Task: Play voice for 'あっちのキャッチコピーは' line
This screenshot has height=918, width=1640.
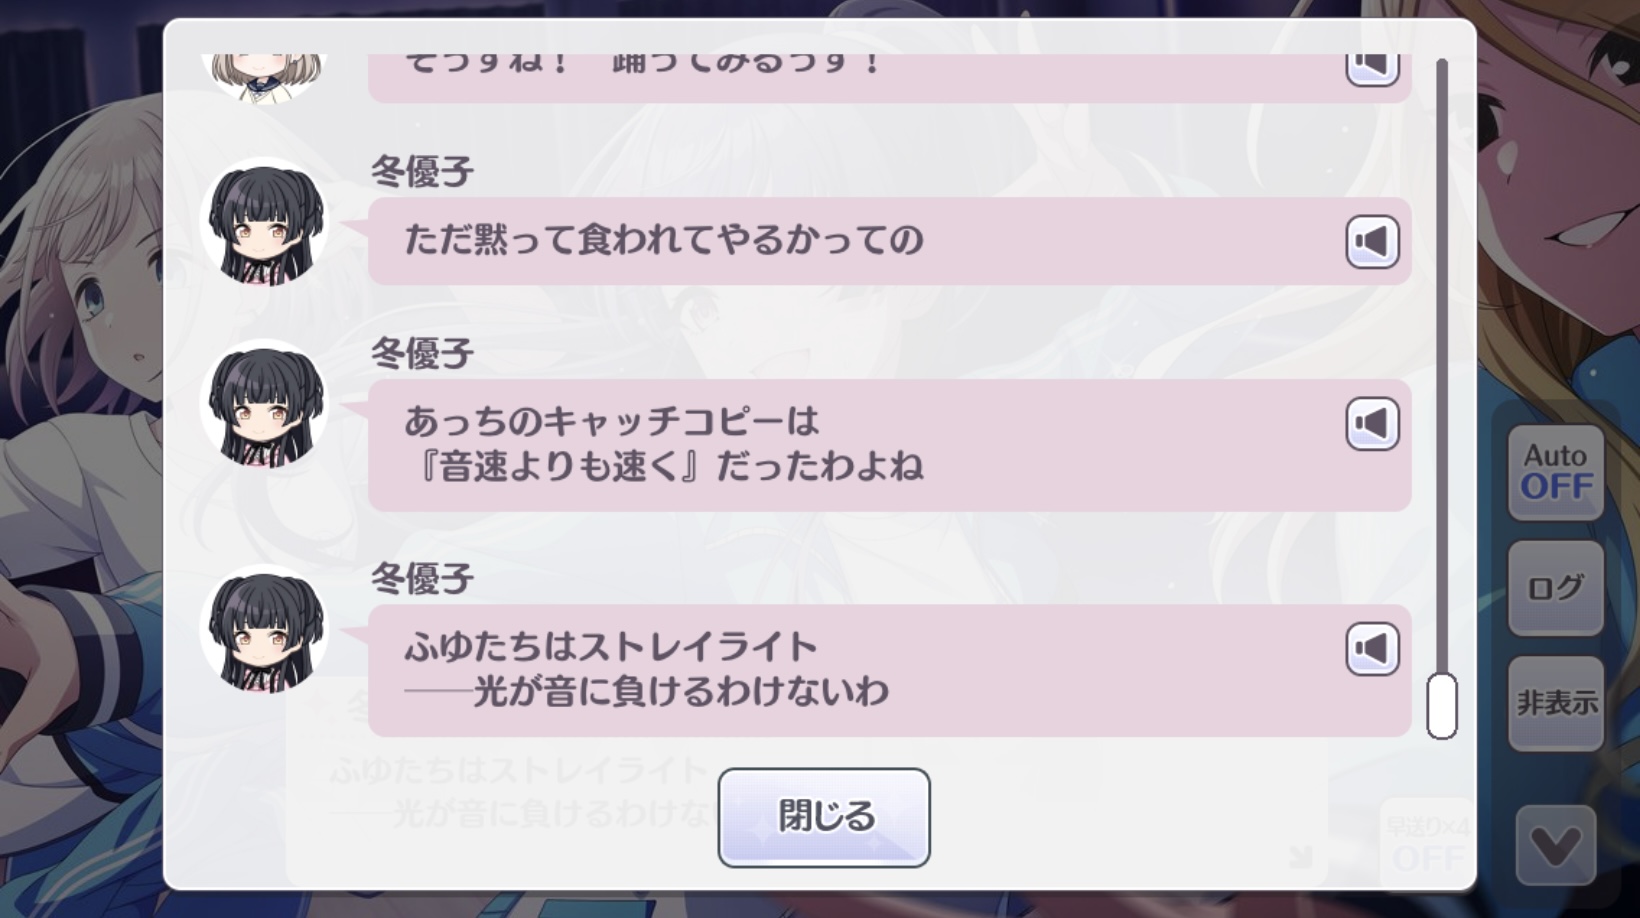Action: pyautogui.click(x=1371, y=424)
